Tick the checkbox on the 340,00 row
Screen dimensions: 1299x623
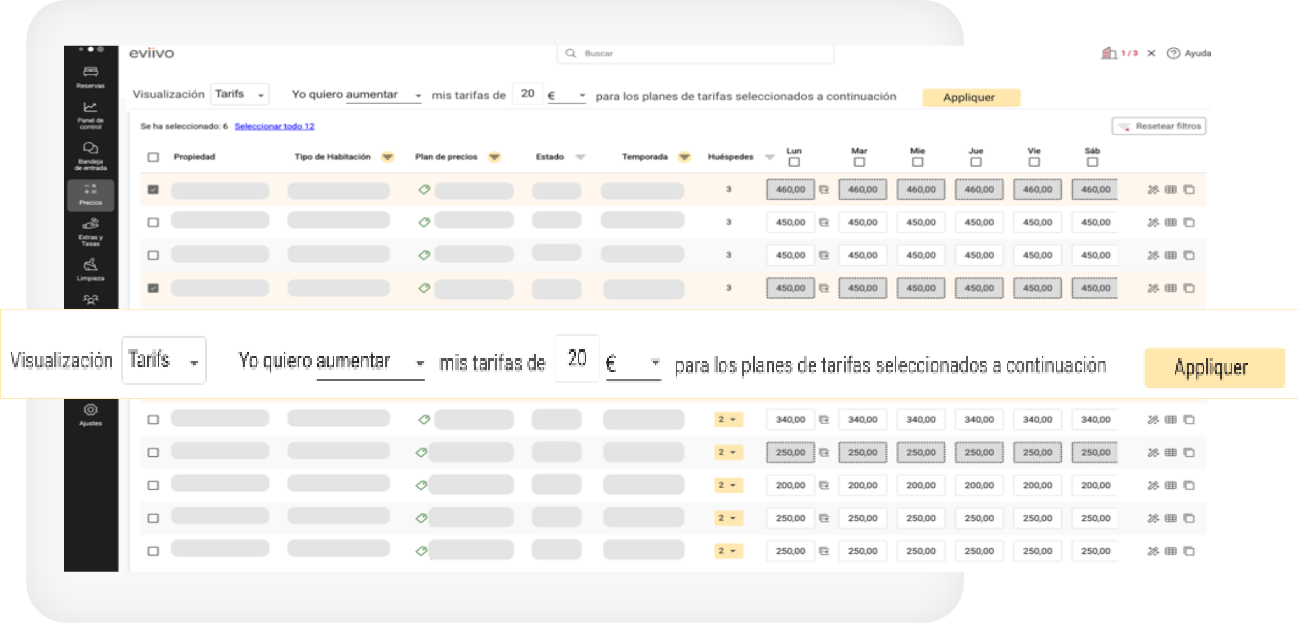click(153, 420)
